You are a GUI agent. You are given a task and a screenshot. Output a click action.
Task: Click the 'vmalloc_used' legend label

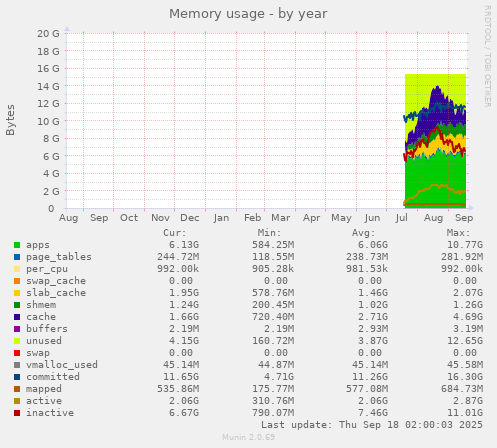[62, 365]
